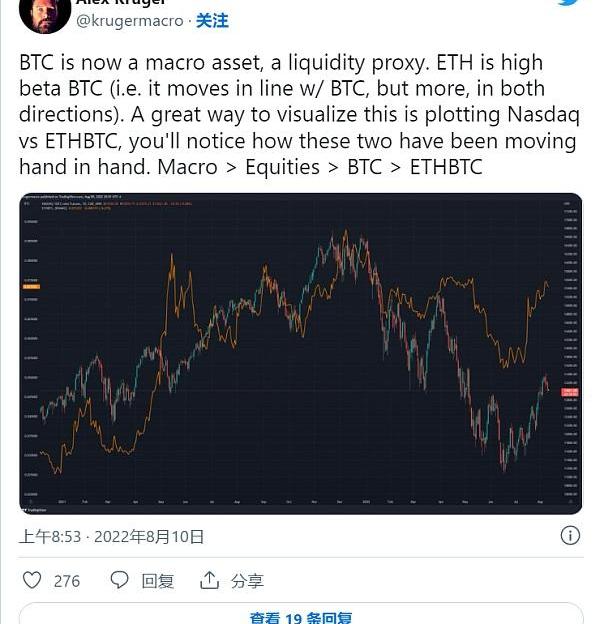The image size is (600, 624).
Task: Select the 分享 share label
Action: pos(247,581)
